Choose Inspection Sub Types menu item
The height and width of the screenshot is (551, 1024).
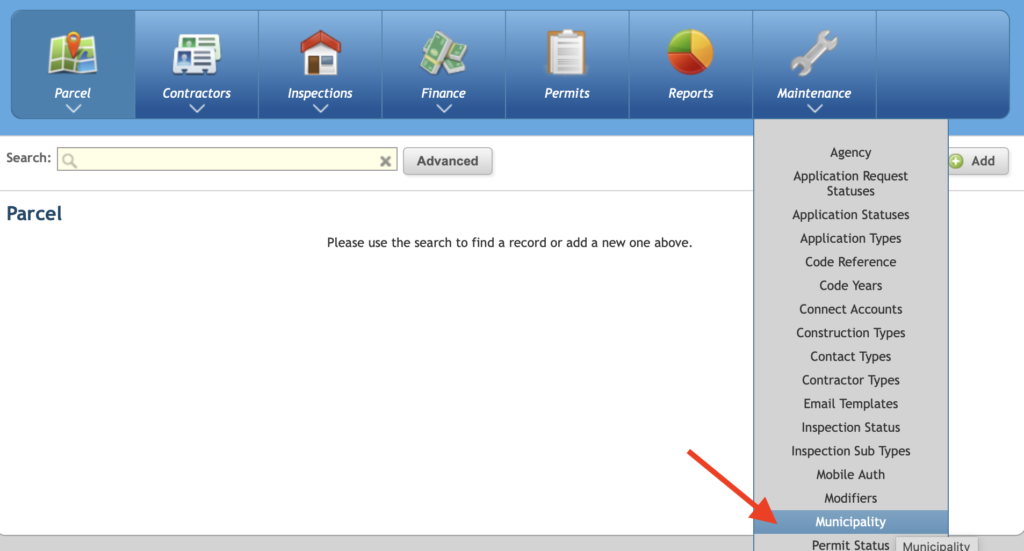point(850,451)
